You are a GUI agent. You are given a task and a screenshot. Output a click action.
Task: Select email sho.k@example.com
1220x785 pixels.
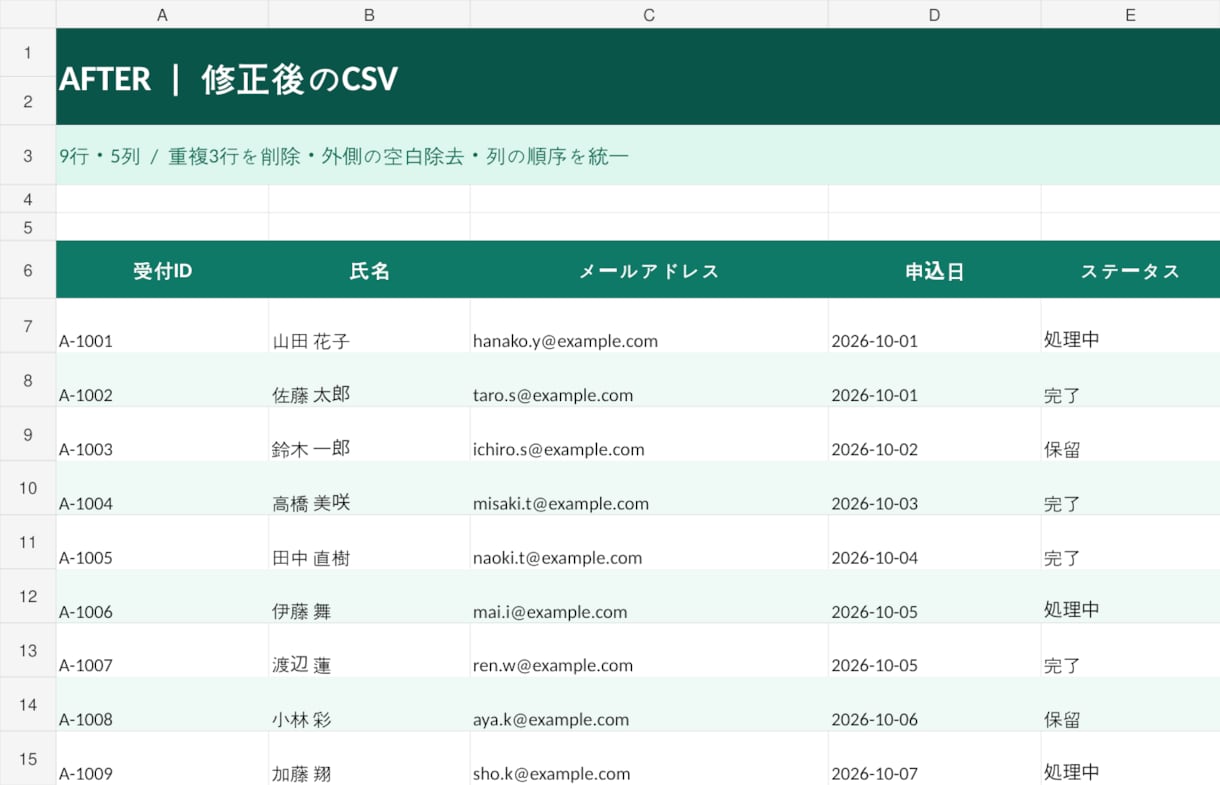point(649,758)
